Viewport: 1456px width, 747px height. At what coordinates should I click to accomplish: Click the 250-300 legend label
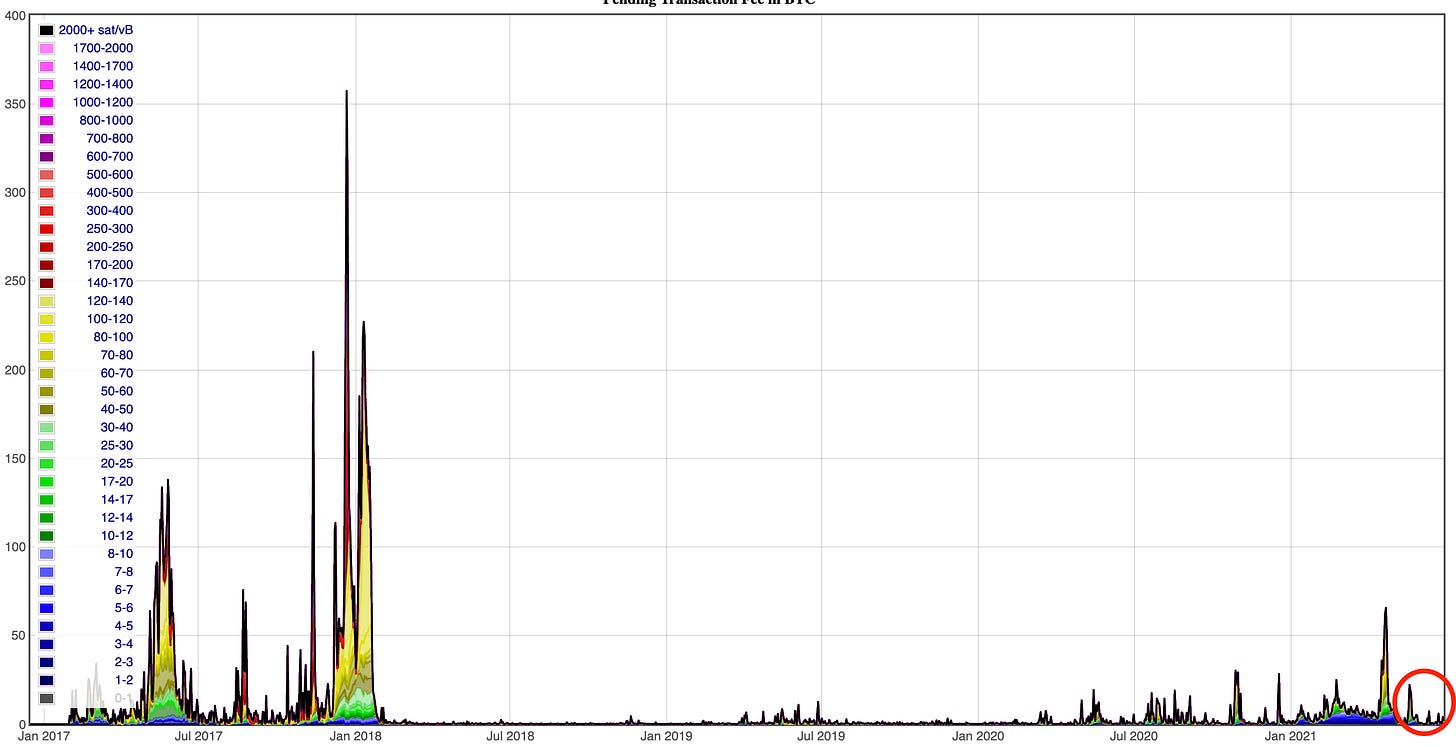tap(110, 228)
